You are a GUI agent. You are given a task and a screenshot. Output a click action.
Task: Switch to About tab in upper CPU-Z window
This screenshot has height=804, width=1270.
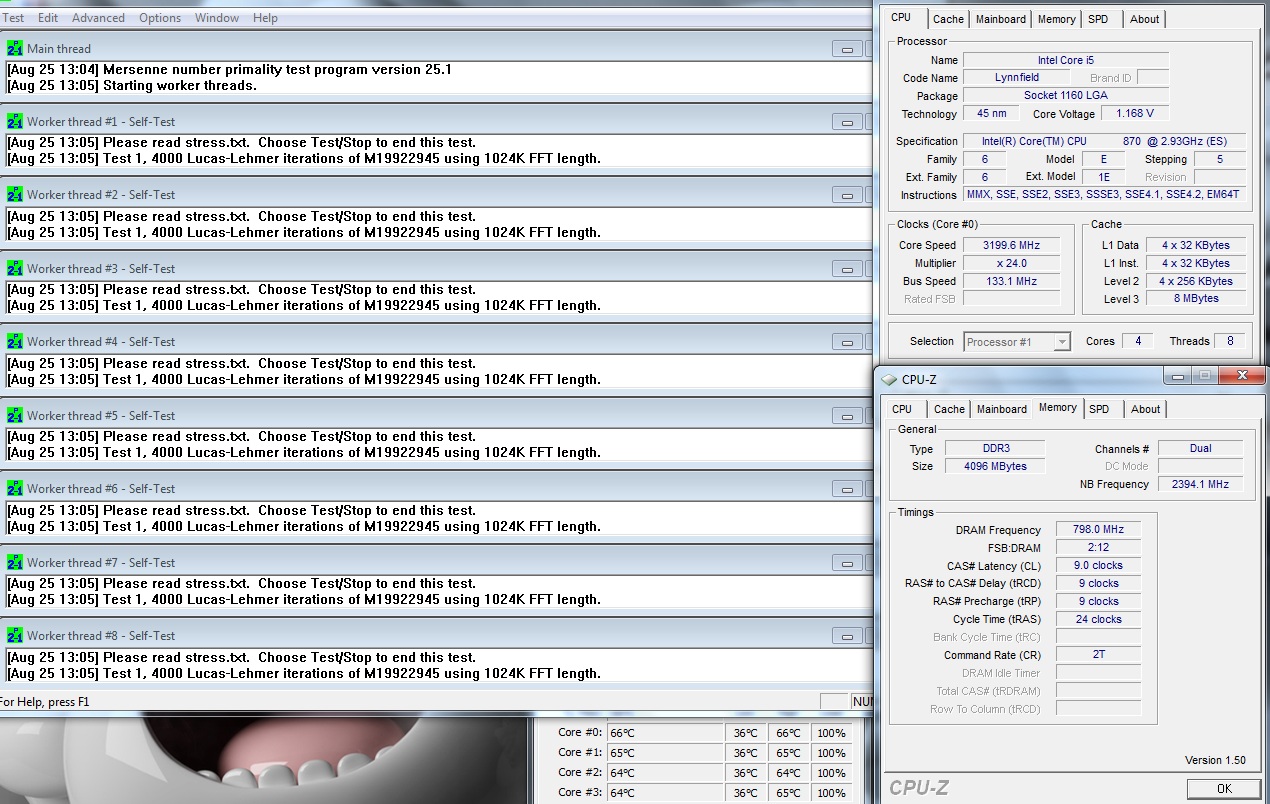click(1145, 19)
